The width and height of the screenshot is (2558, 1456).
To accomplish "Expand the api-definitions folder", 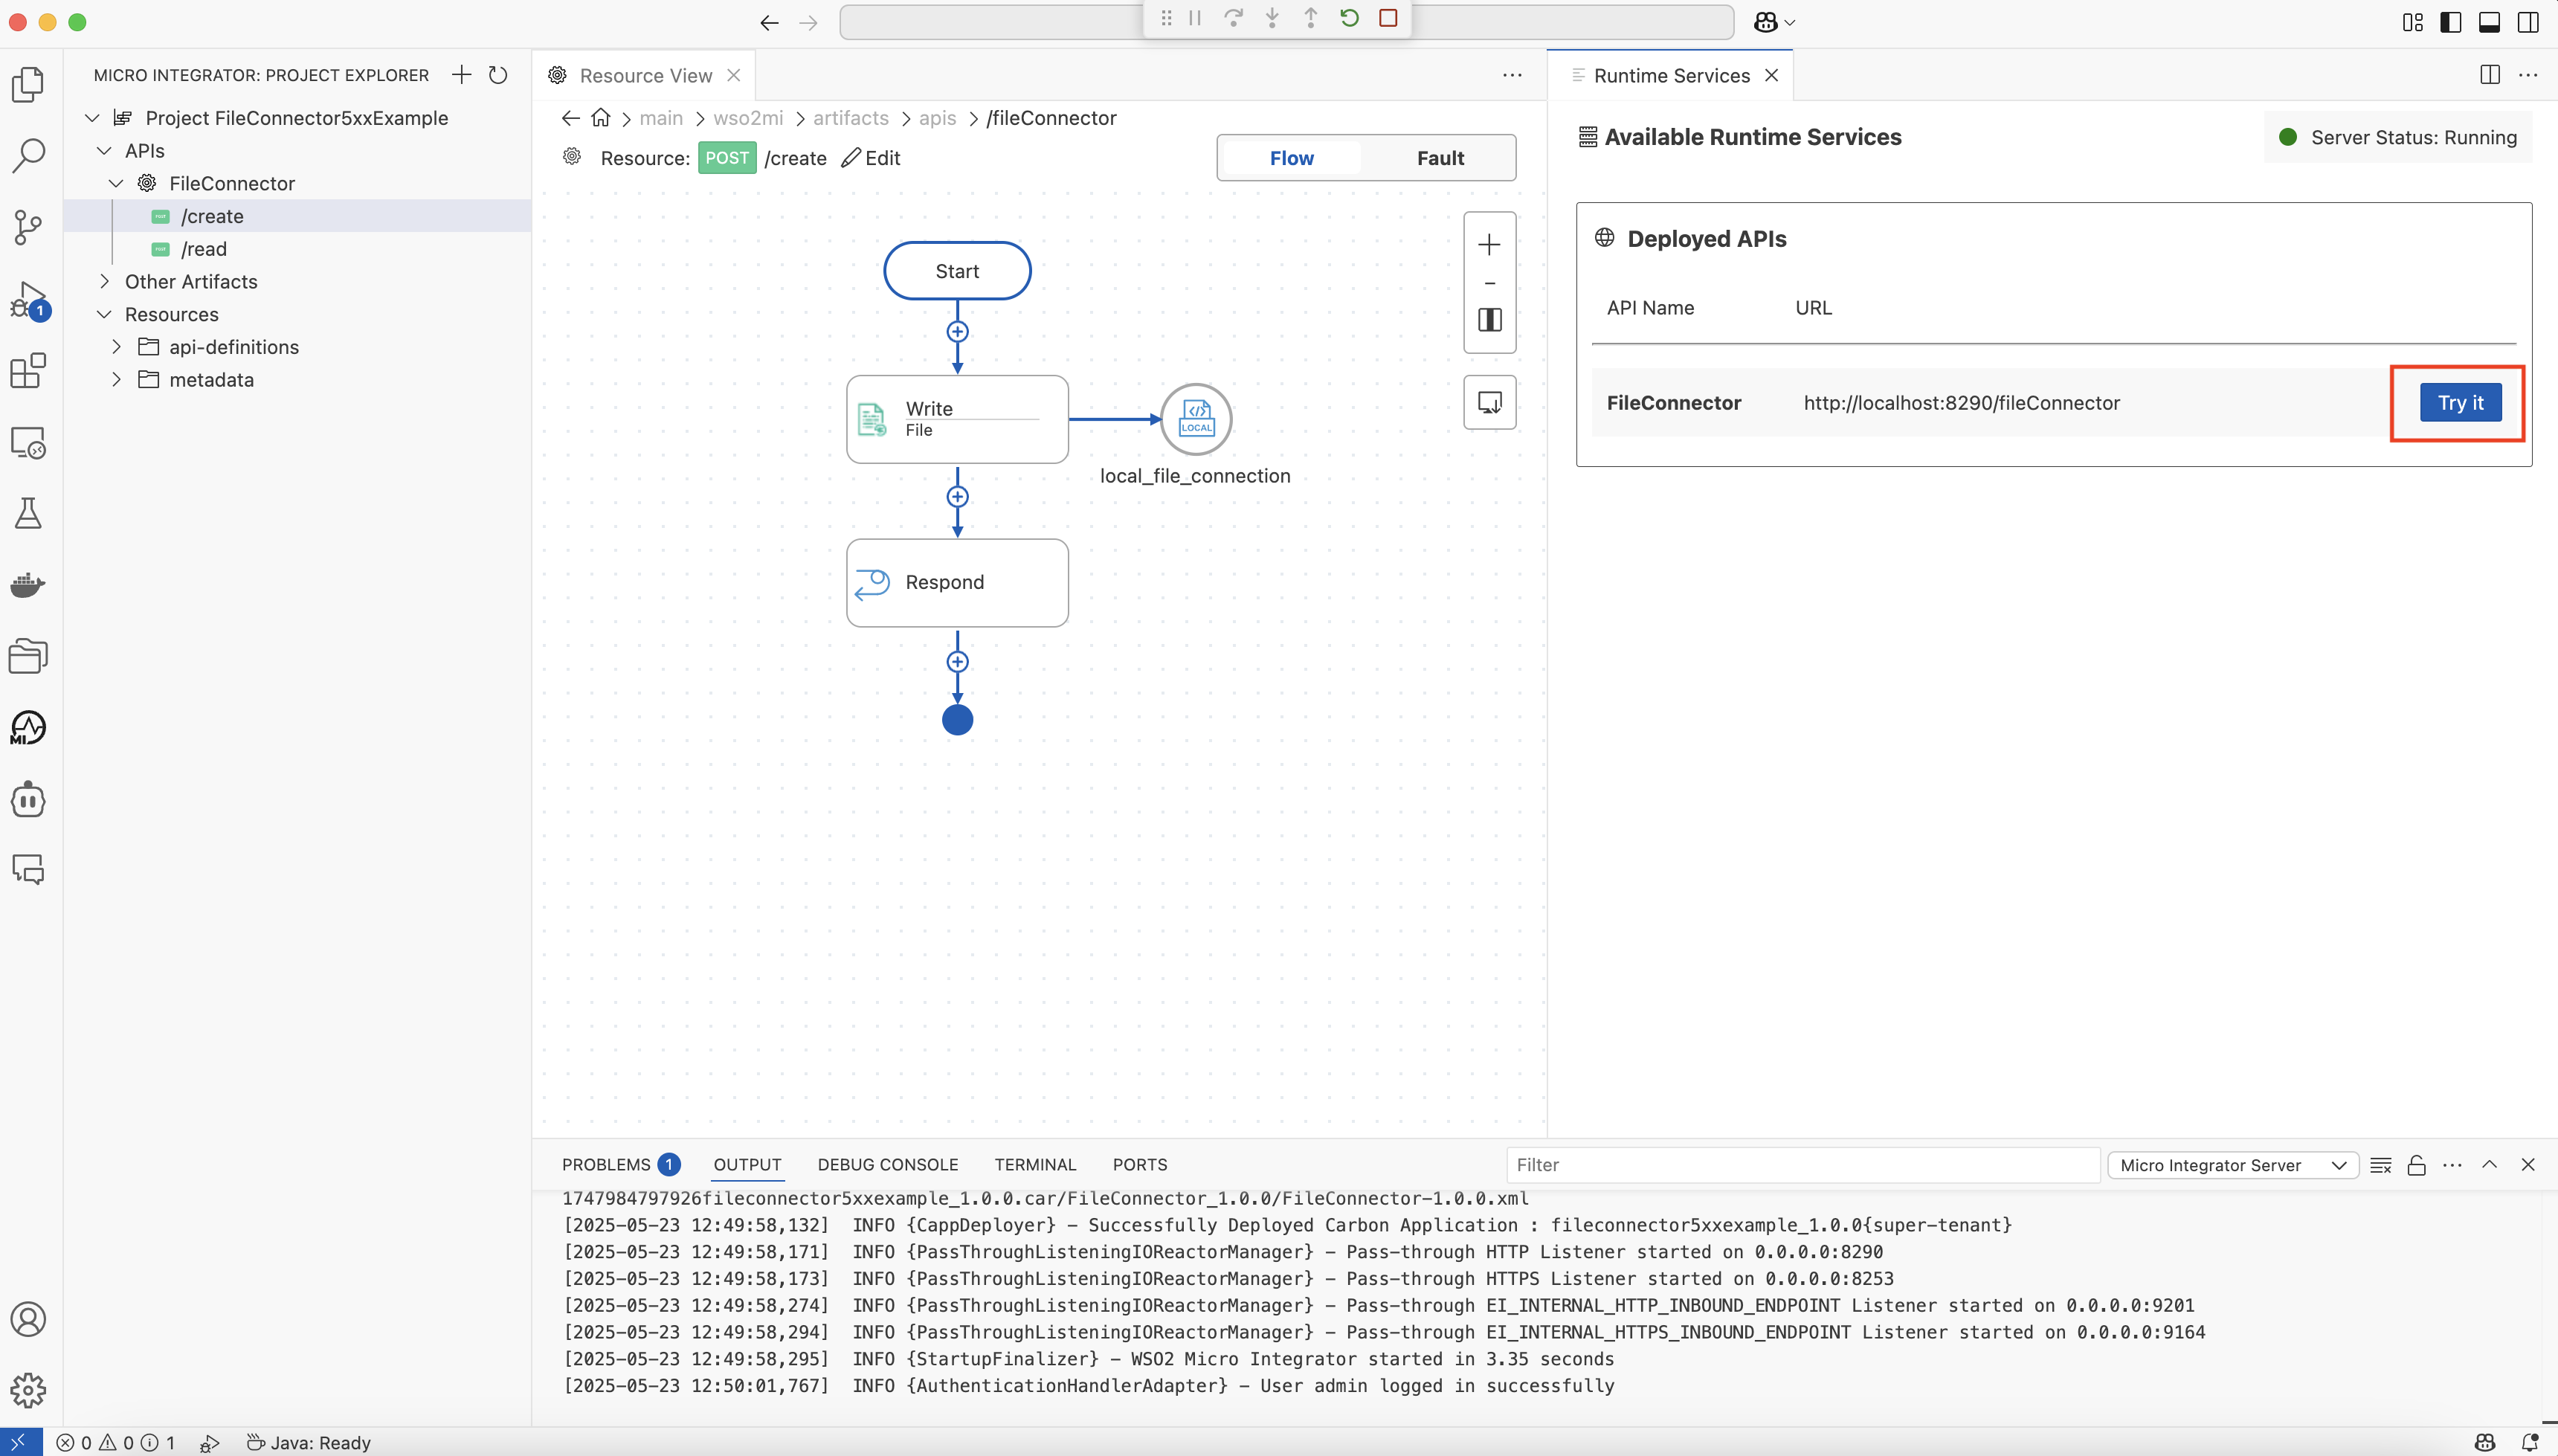I will coord(116,347).
